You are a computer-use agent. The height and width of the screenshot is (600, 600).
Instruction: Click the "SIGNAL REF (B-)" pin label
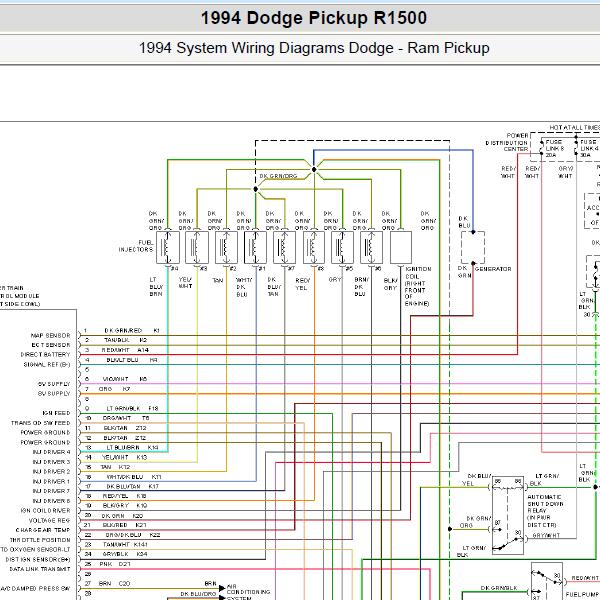(47, 365)
